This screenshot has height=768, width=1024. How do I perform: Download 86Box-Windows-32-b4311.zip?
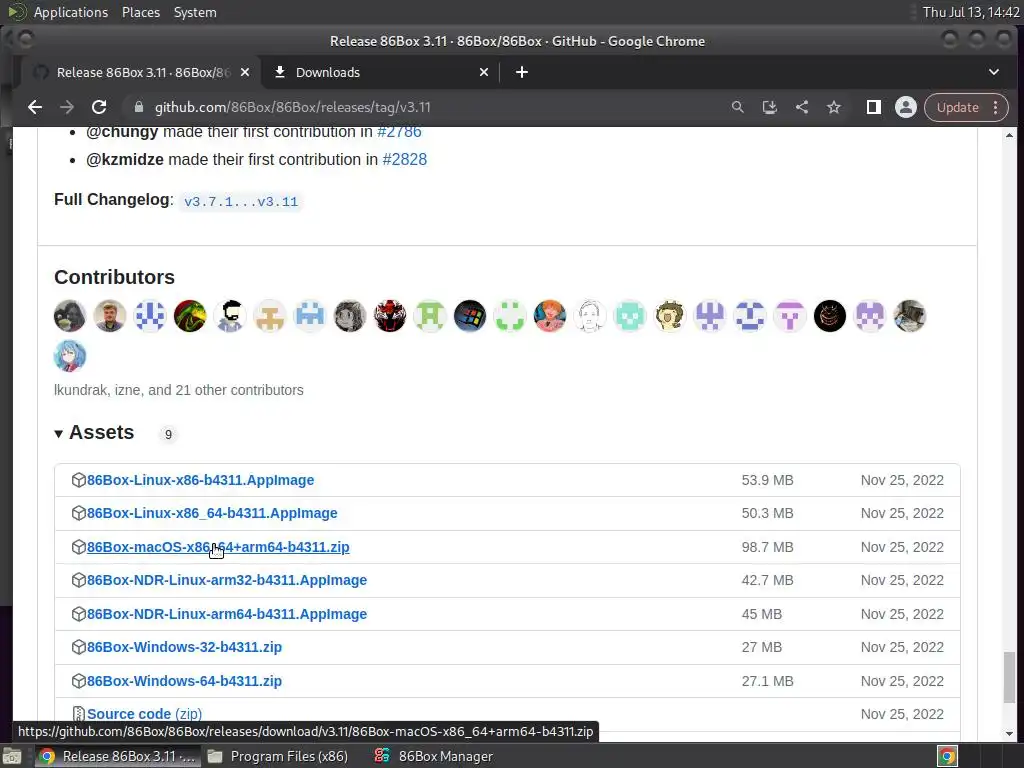pos(184,647)
